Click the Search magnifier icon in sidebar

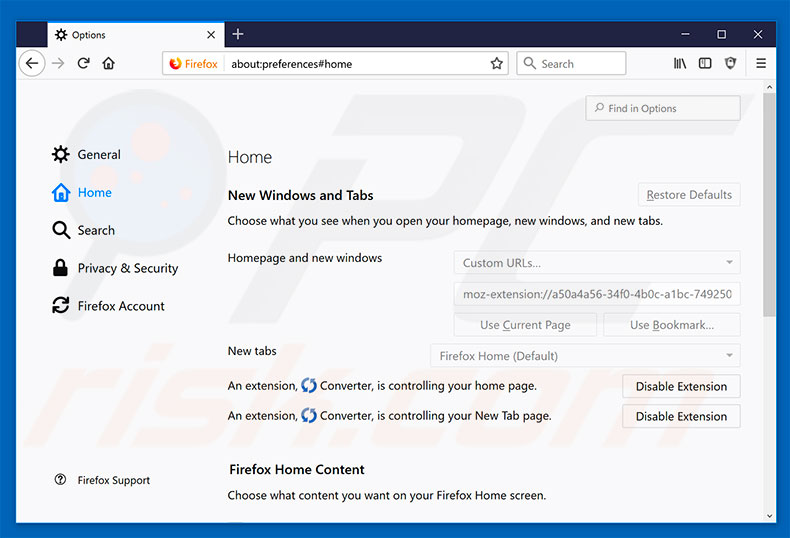pyautogui.click(x=60, y=230)
